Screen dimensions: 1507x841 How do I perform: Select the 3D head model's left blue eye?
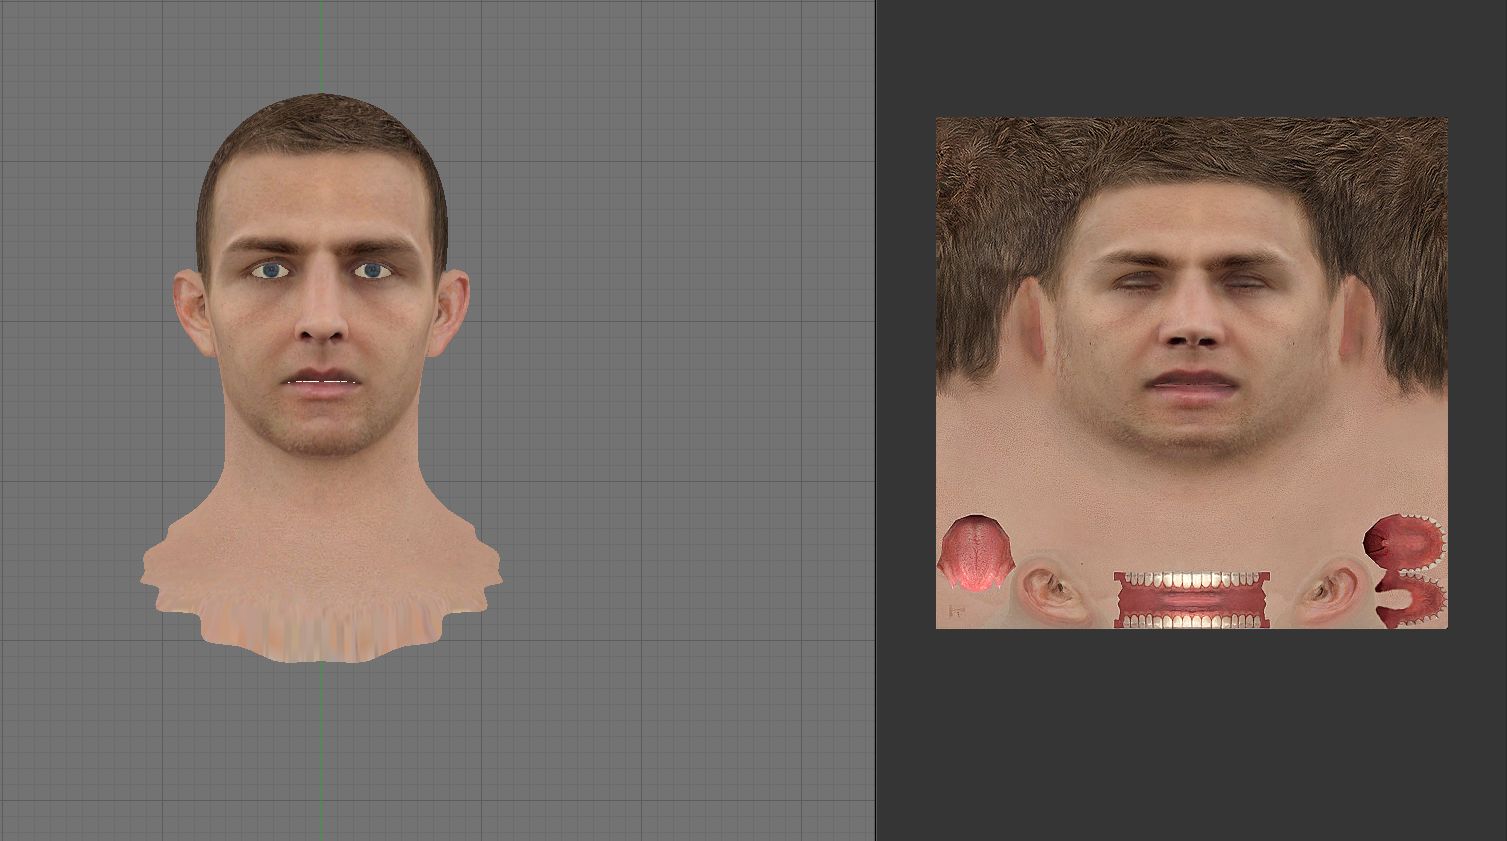[x=270, y=270]
